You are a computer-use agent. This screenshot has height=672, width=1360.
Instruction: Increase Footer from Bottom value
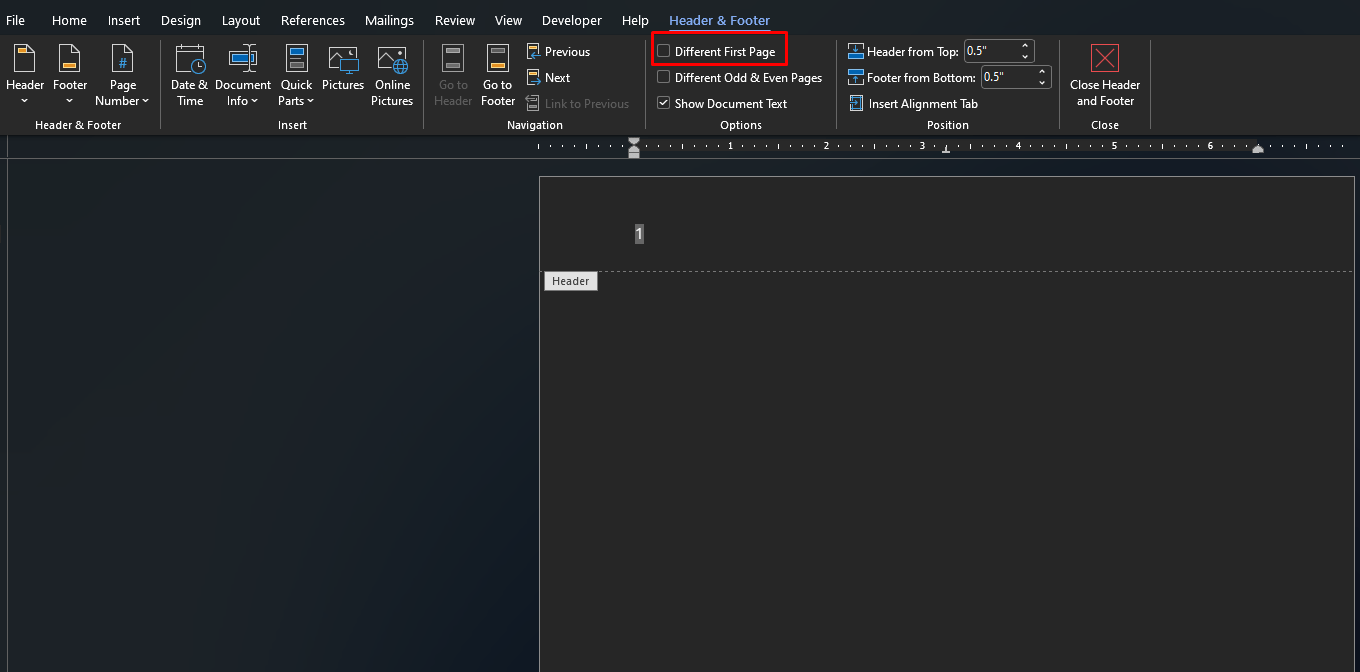coord(1042,72)
